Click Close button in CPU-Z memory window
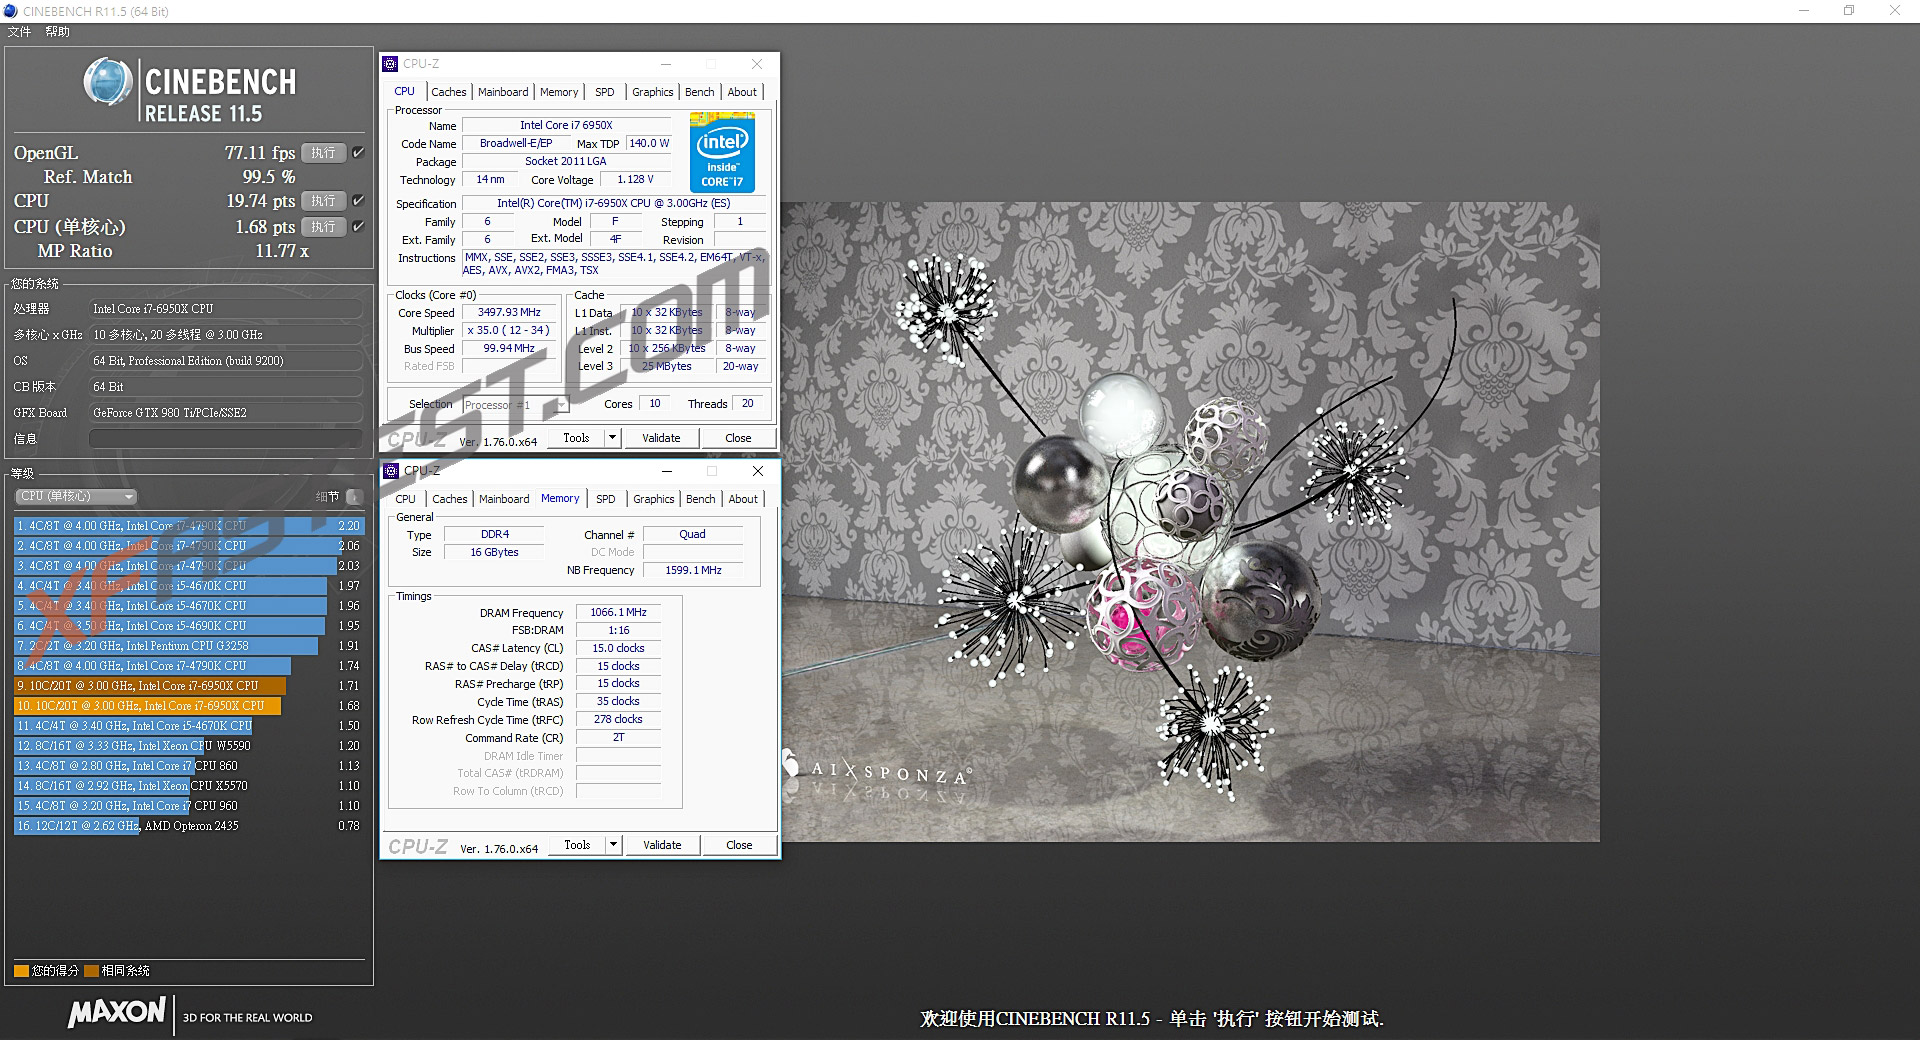 coord(739,845)
